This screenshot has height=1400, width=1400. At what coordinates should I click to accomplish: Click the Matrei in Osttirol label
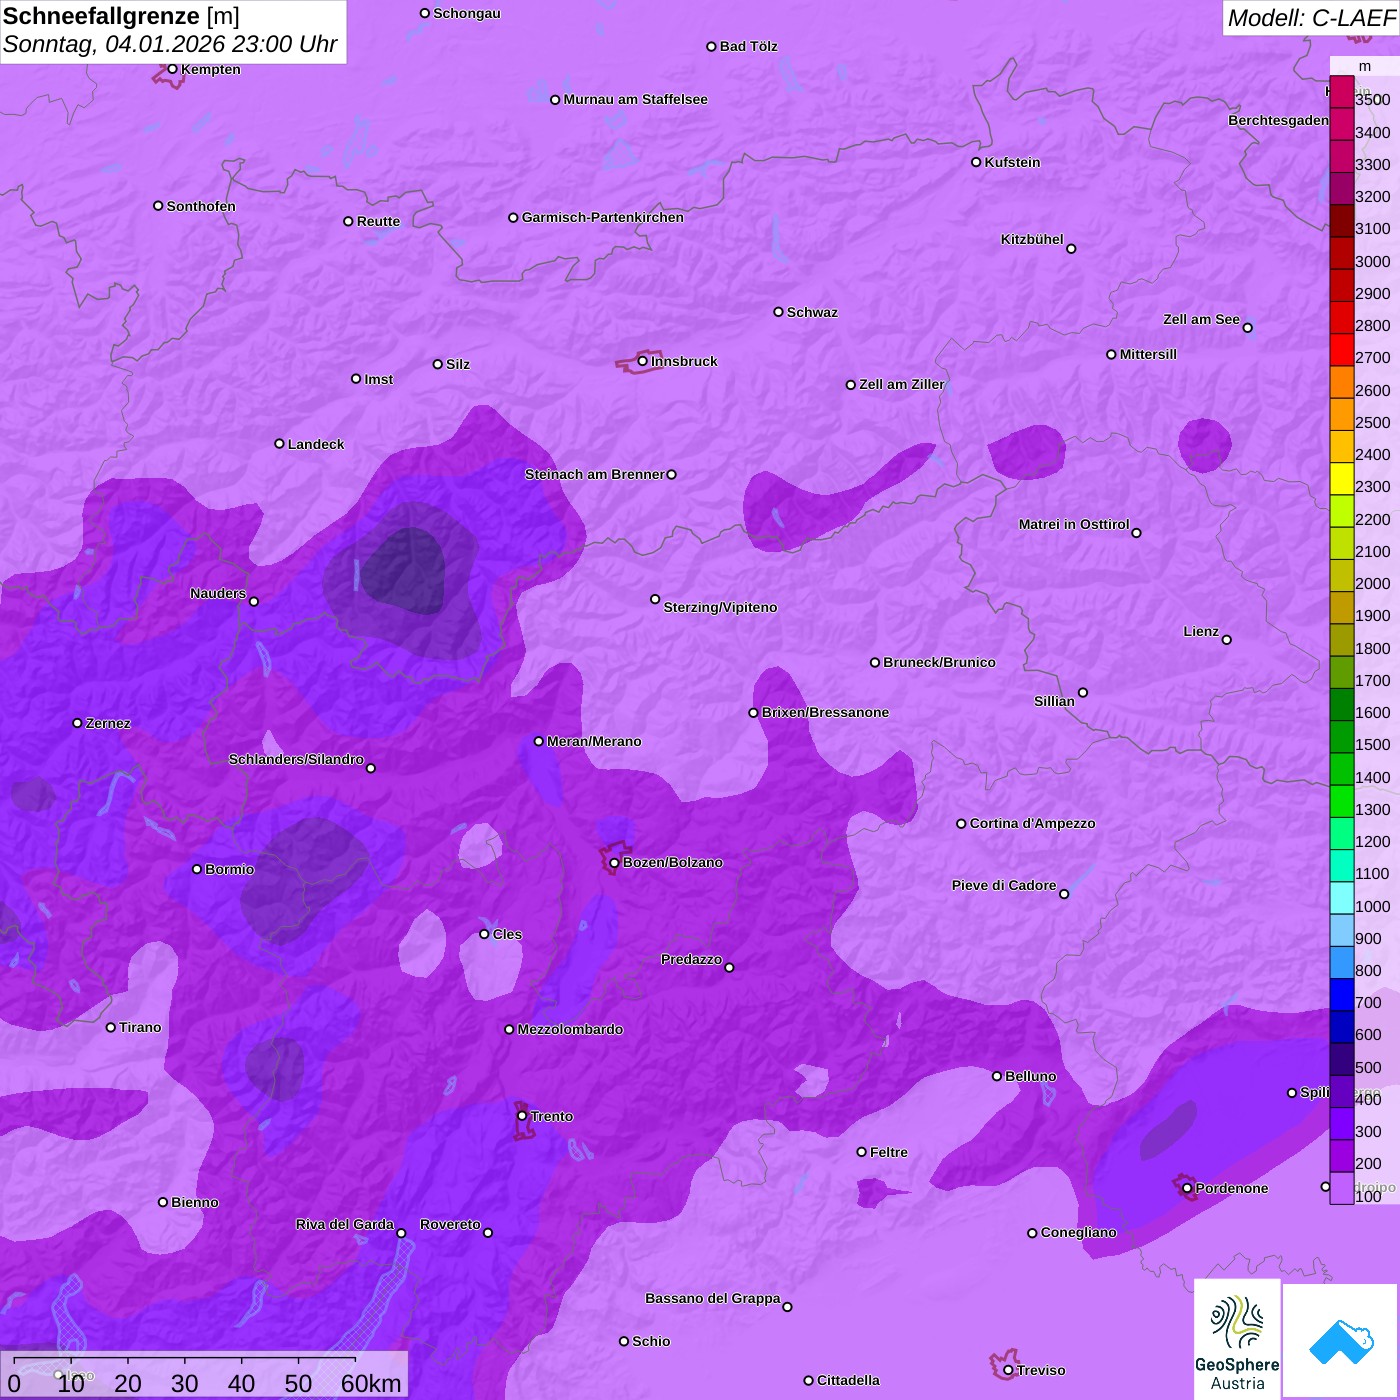[x=1074, y=524]
